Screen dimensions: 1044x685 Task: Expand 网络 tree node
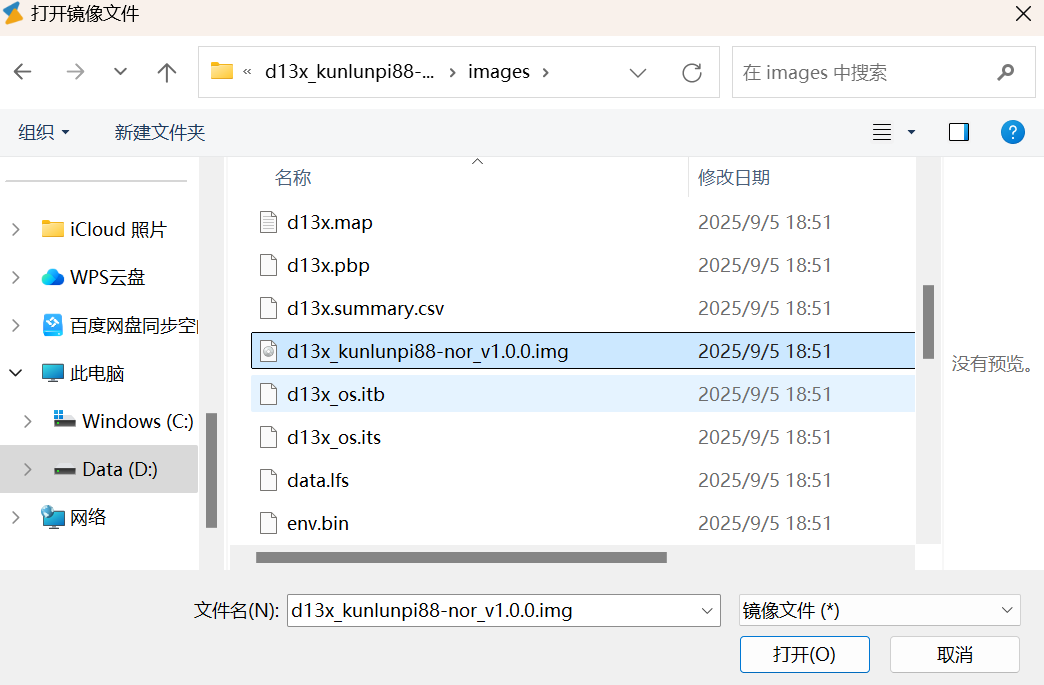16,517
